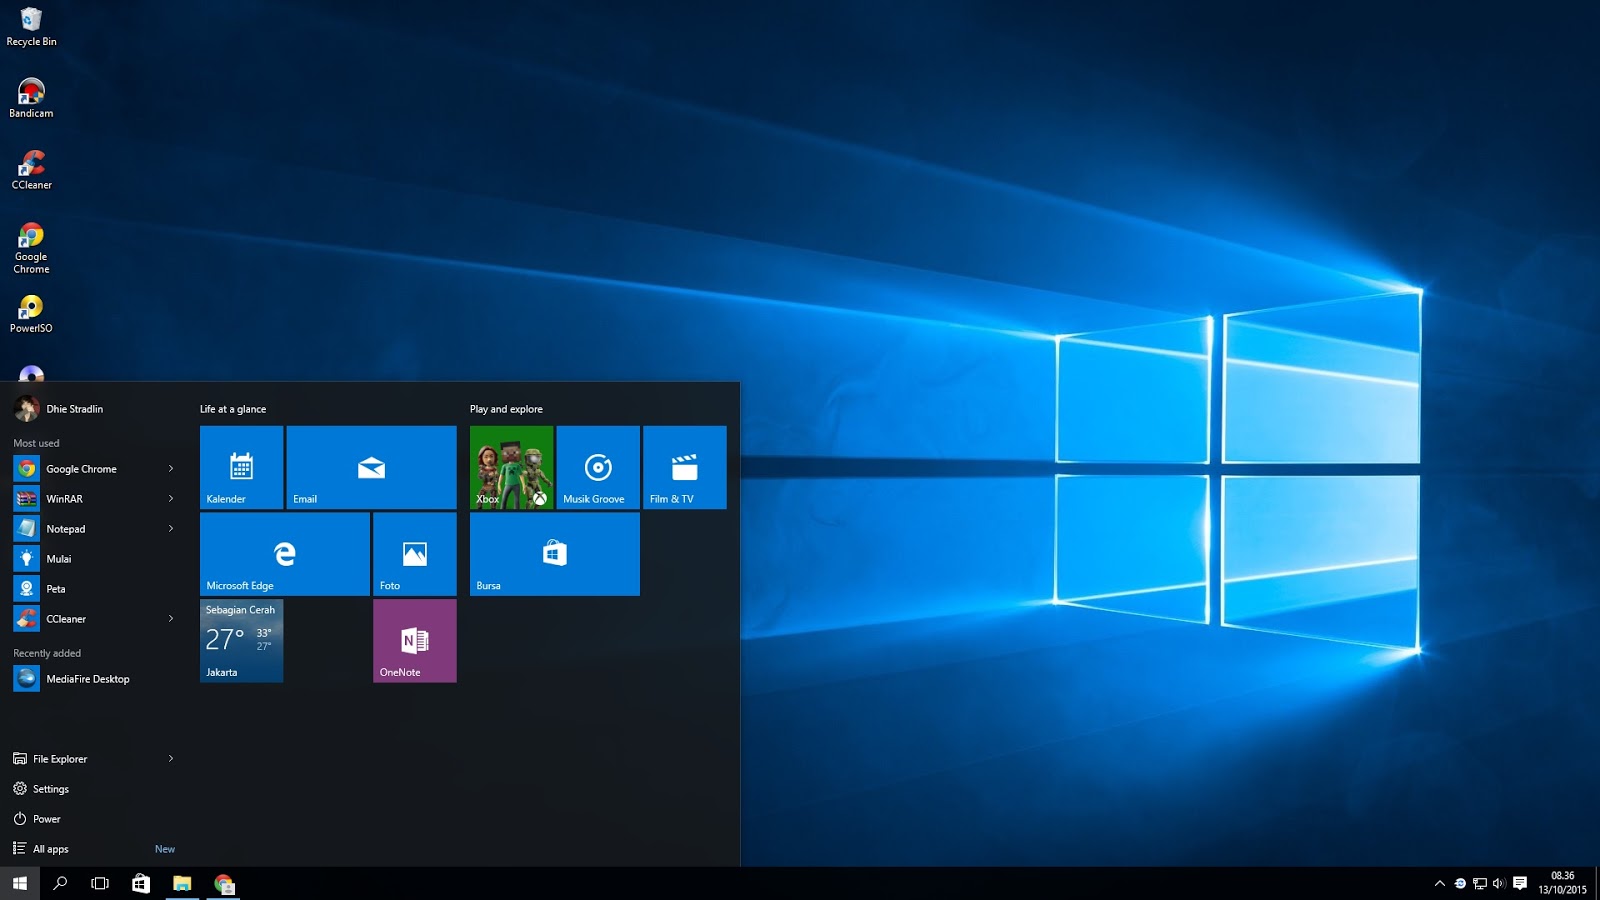Open the Xbox tile
The image size is (1600, 900).
coord(511,467)
